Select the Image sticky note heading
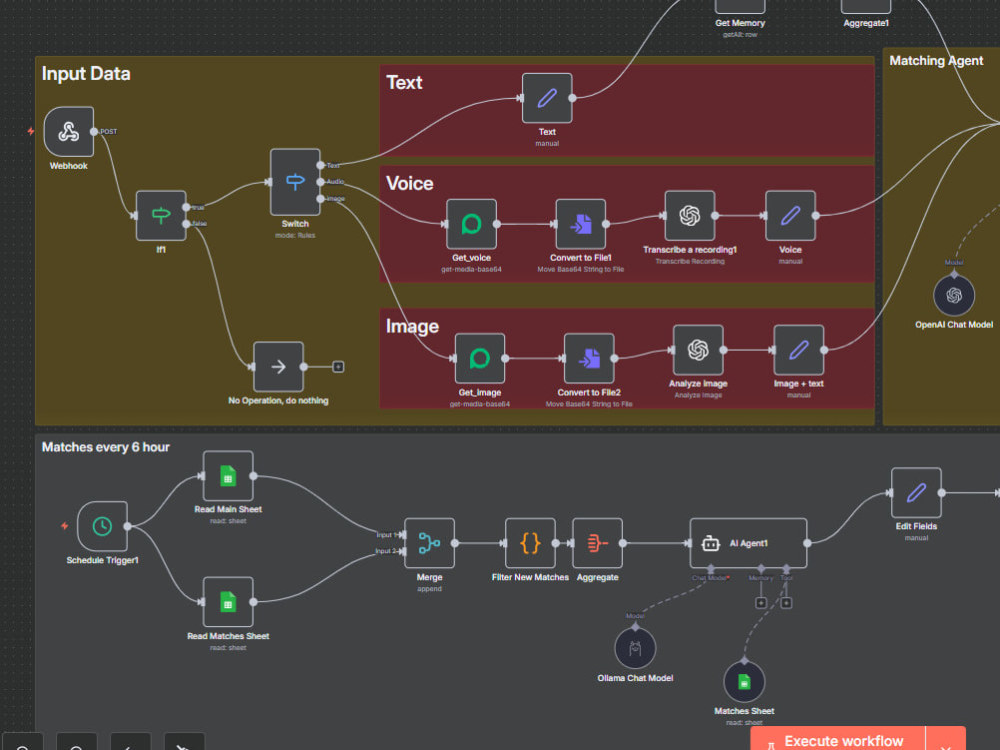This screenshot has width=1000, height=750. coord(412,327)
